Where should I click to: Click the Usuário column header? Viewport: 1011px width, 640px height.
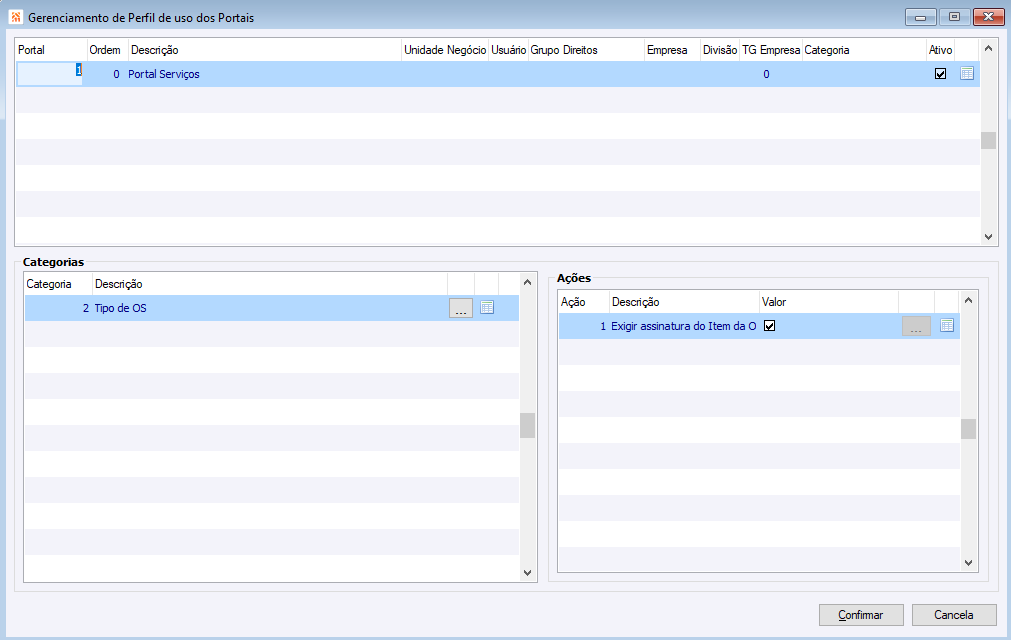click(508, 50)
